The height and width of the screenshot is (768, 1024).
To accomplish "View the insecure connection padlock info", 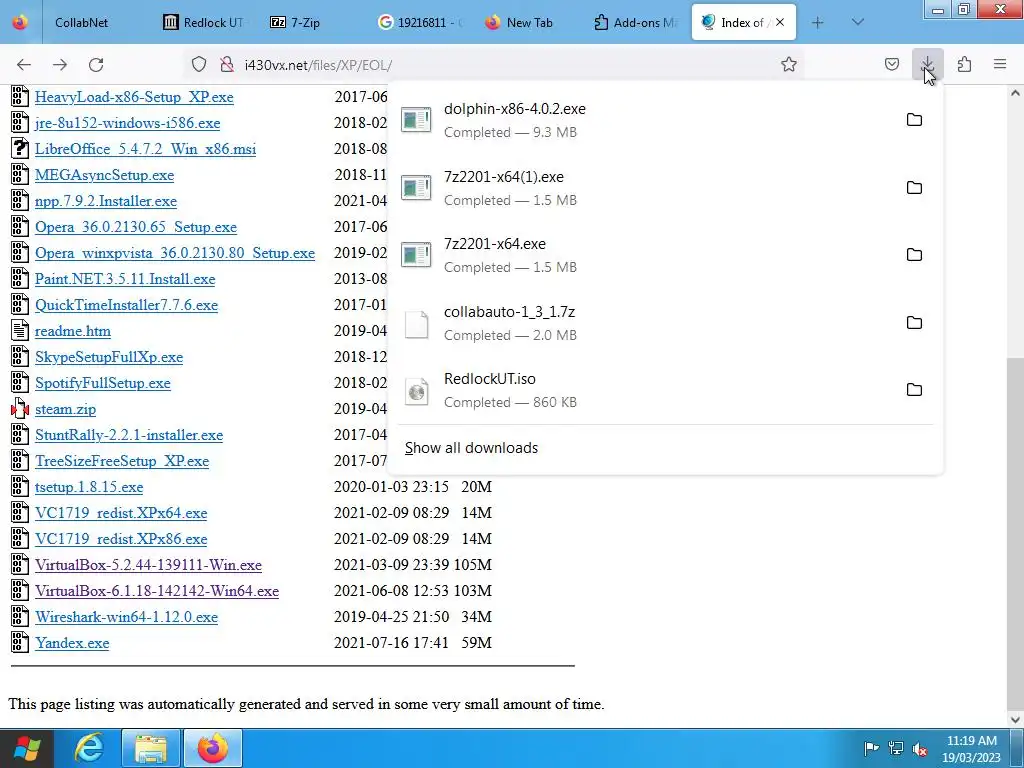I will [227, 64].
